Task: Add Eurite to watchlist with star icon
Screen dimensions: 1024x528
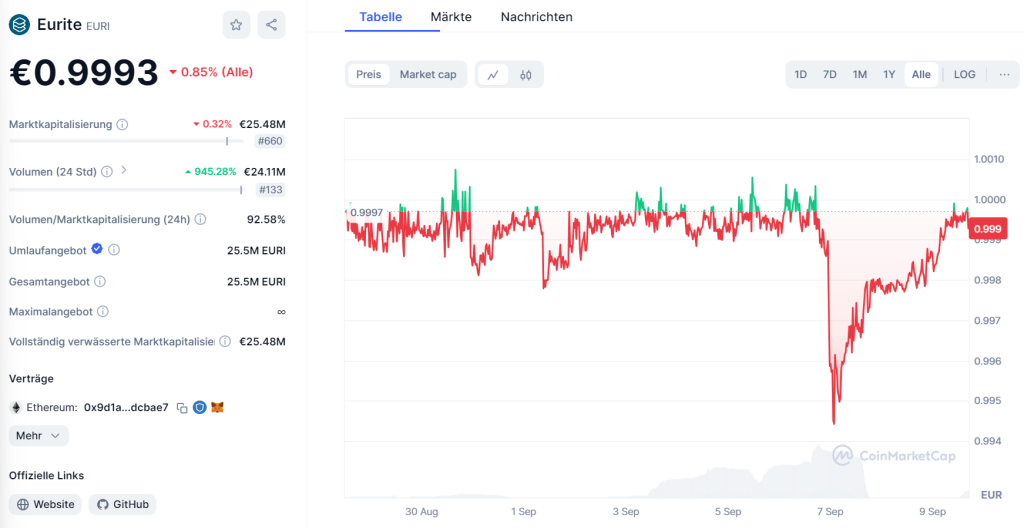Action: (x=236, y=25)
